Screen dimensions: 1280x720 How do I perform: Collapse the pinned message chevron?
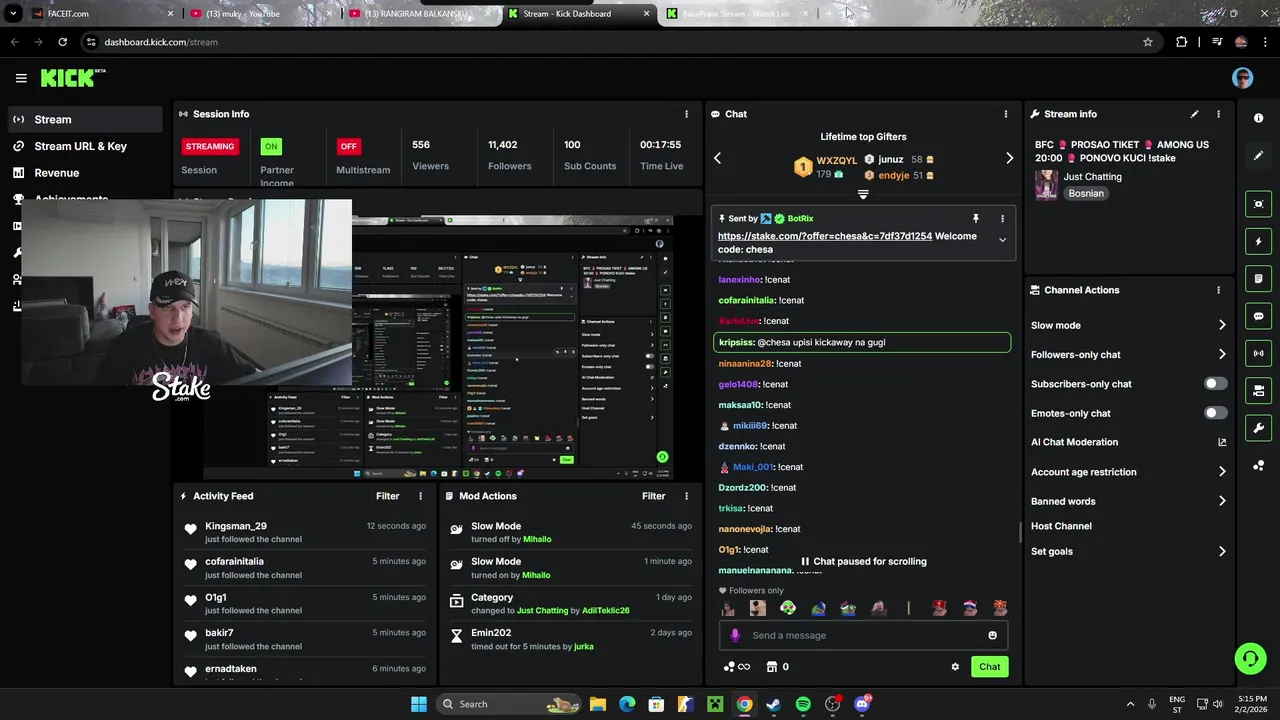(x=1002, y=240)
